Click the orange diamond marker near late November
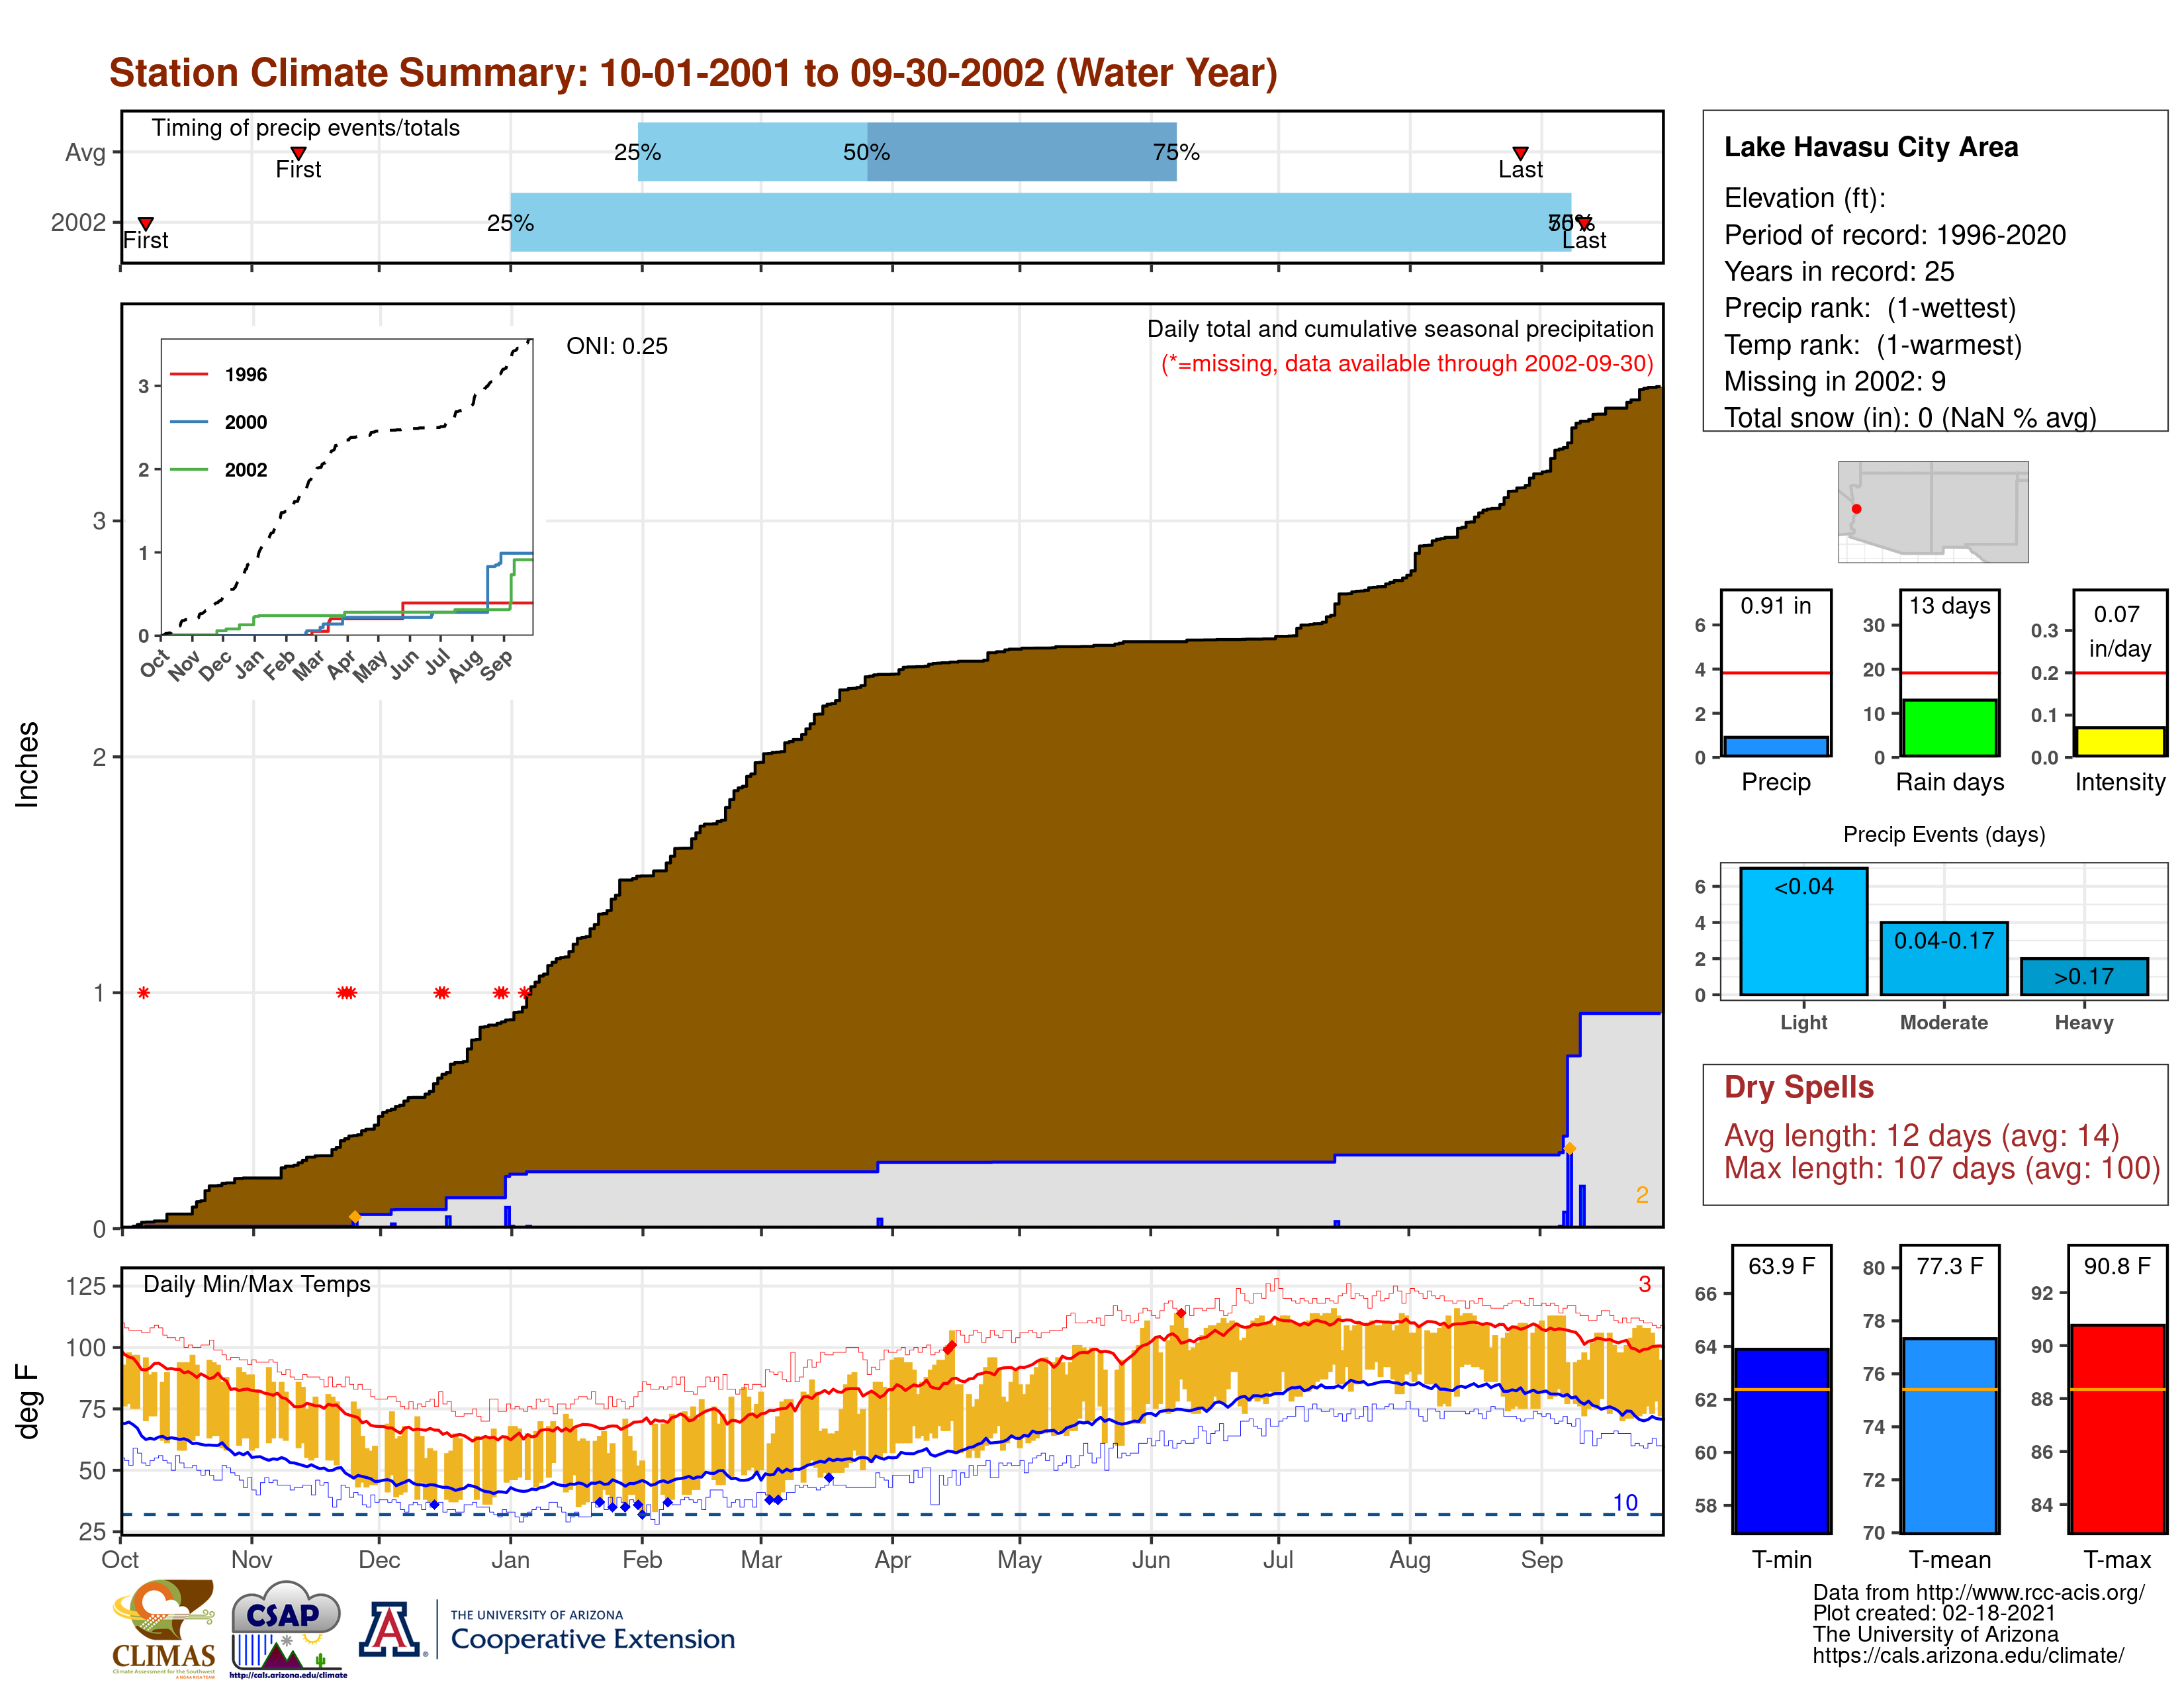The image size is (2184, 1688). (x=355, y=1217)
